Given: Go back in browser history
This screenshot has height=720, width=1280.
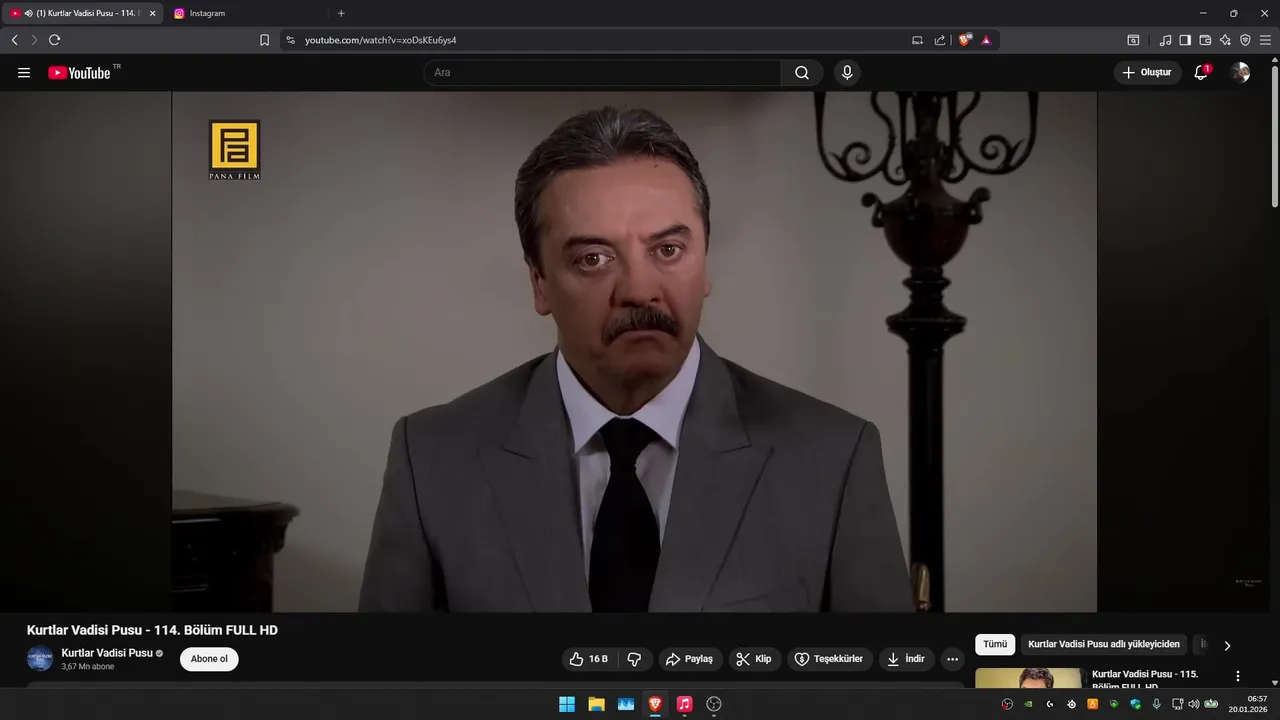Looking at the screenshot, I should pos(15,40).
